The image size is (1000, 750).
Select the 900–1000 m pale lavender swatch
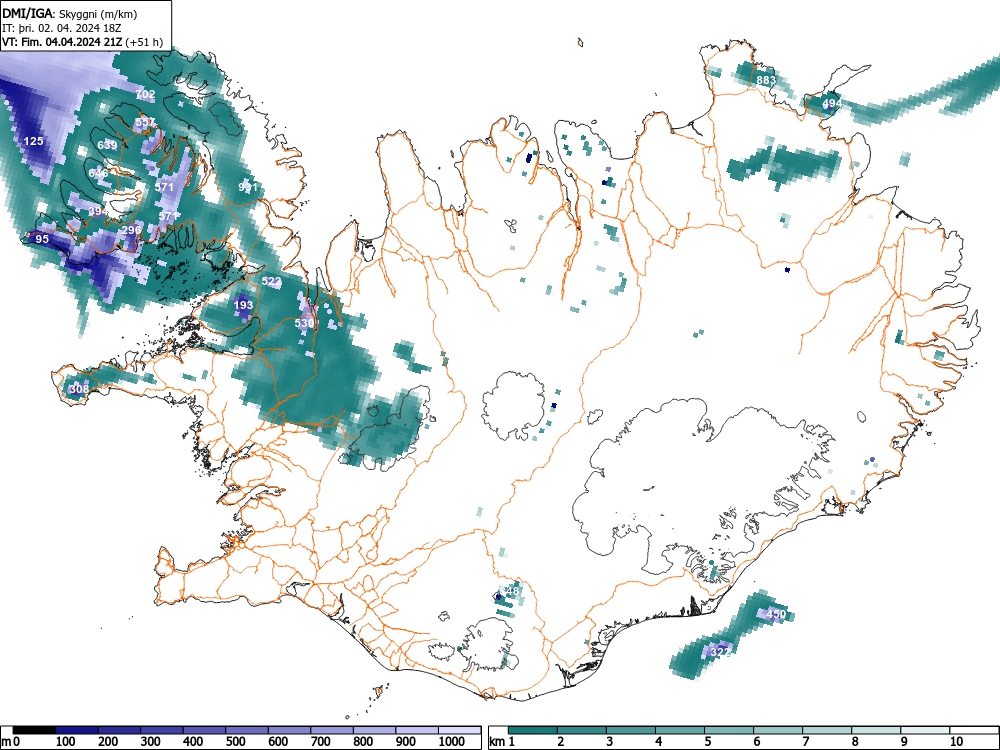coord(417,730)
